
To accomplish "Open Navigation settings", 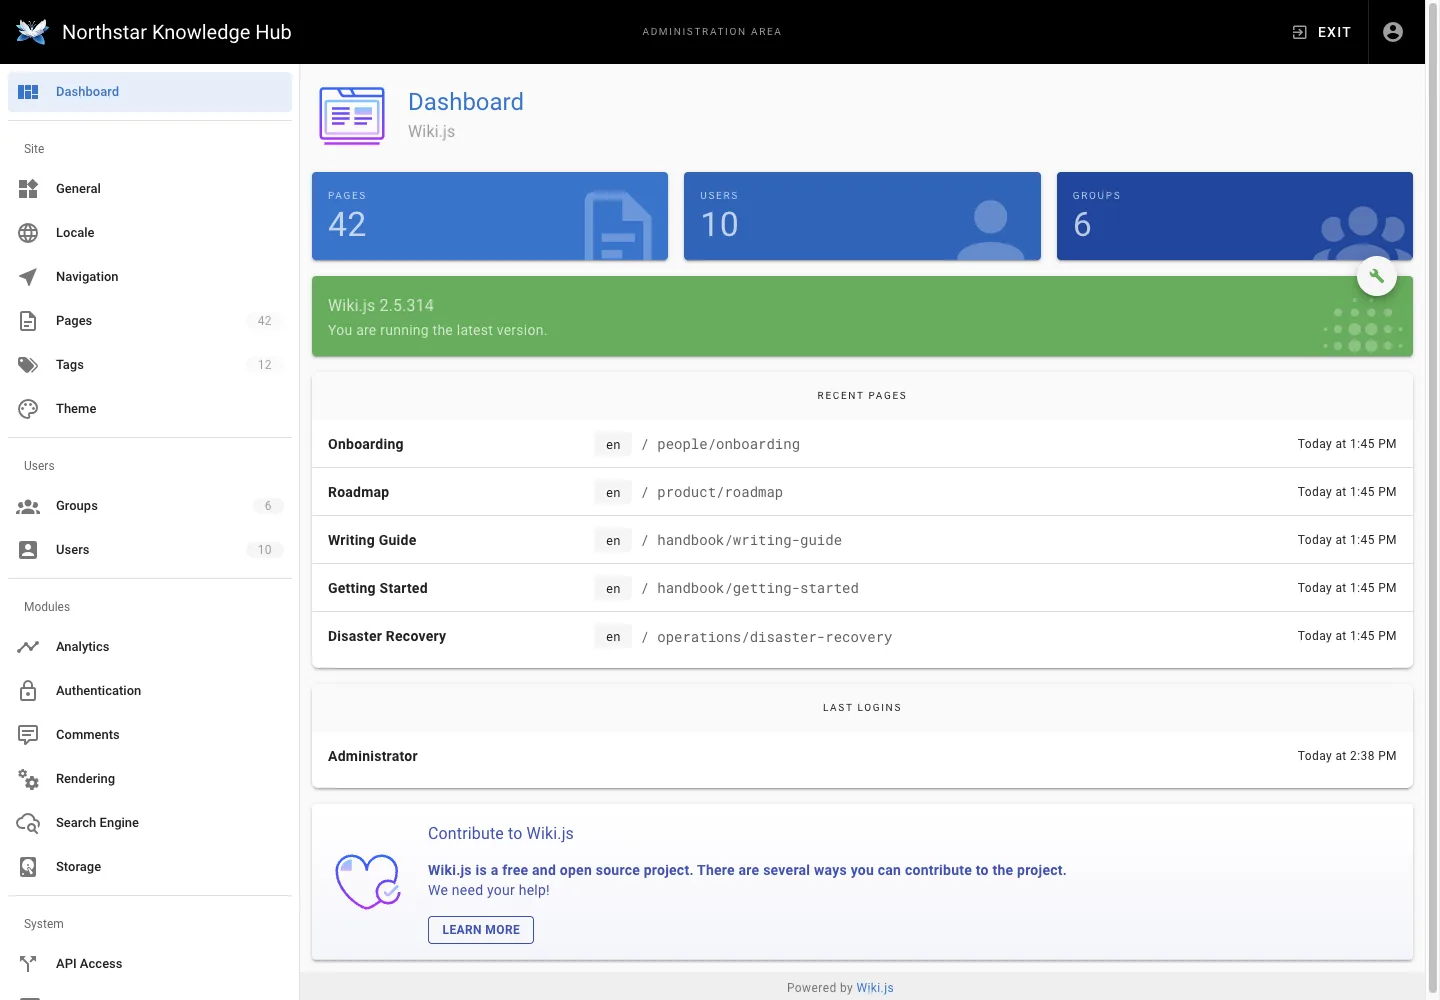I will pos(150,277).
